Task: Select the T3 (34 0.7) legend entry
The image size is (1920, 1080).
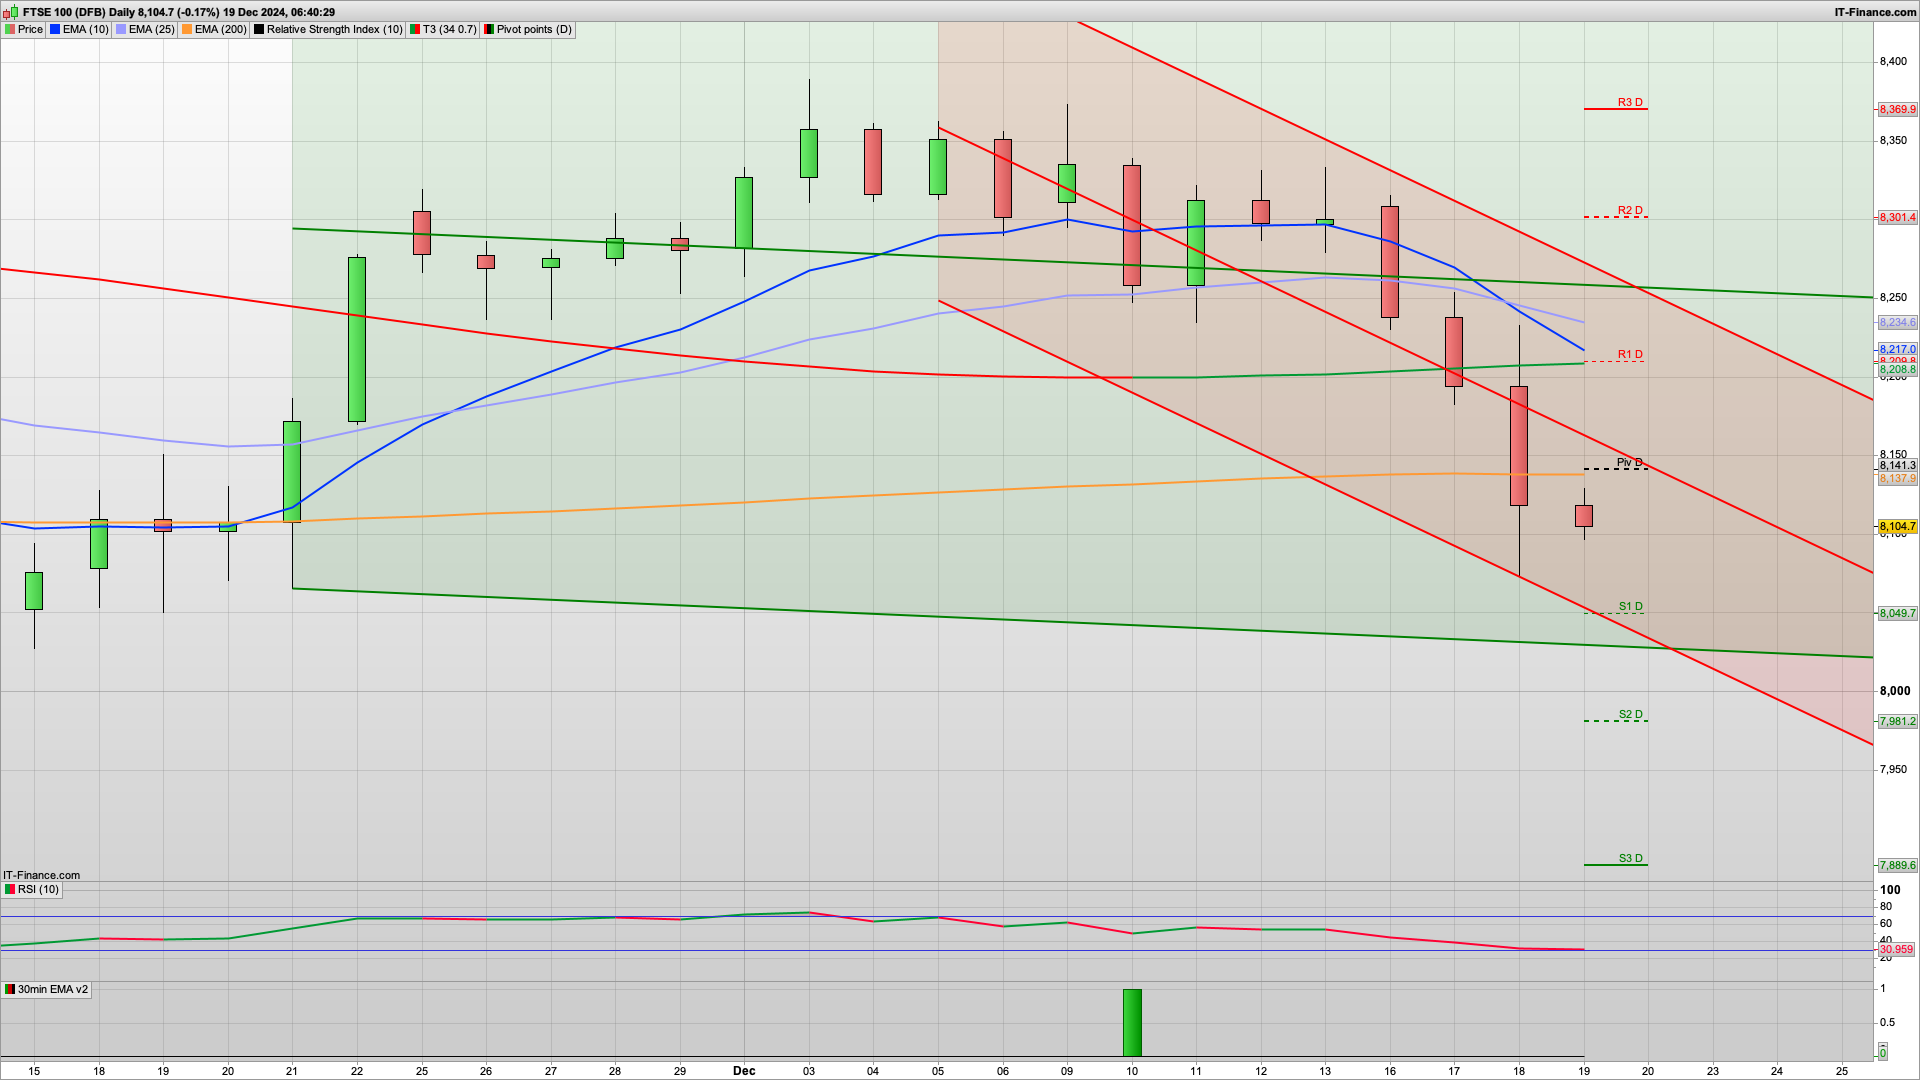Action: (x=443, y=29)
